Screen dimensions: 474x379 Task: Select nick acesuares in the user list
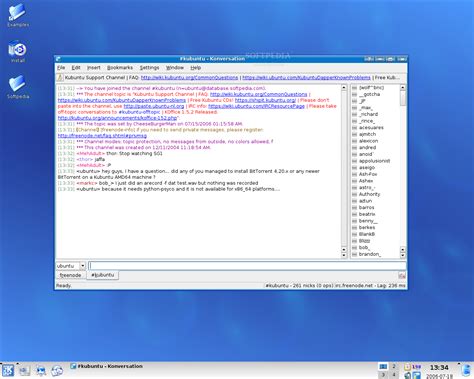coord(371,128)
